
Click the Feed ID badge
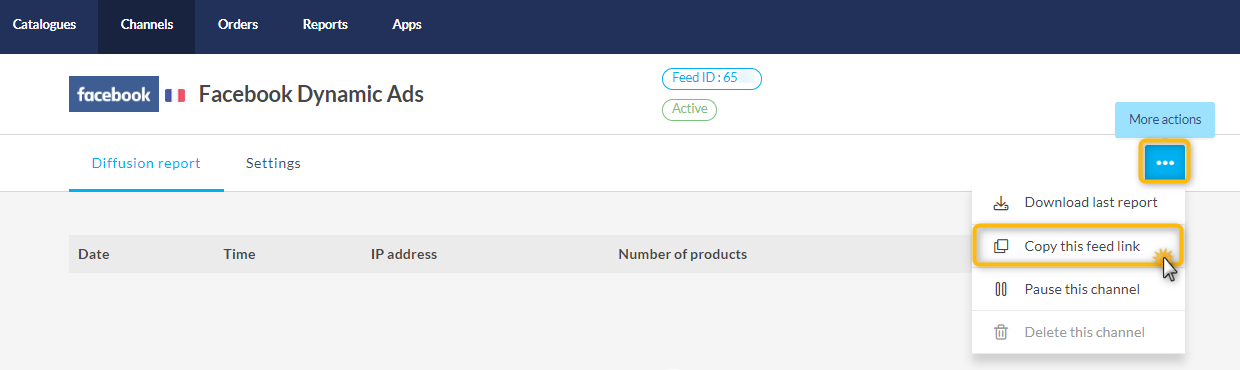click(x=711, y=78)
